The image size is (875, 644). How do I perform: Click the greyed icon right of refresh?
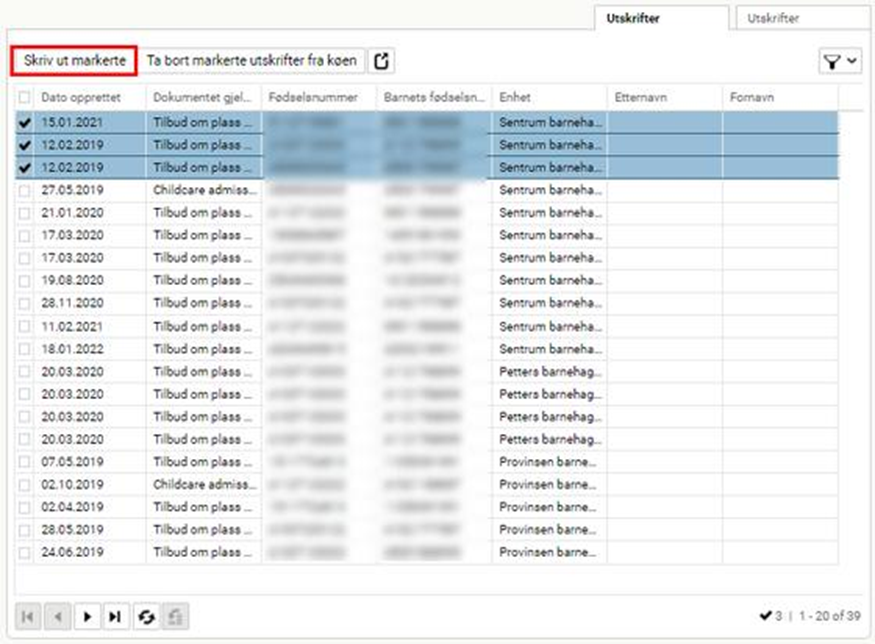tap(174, 617)
